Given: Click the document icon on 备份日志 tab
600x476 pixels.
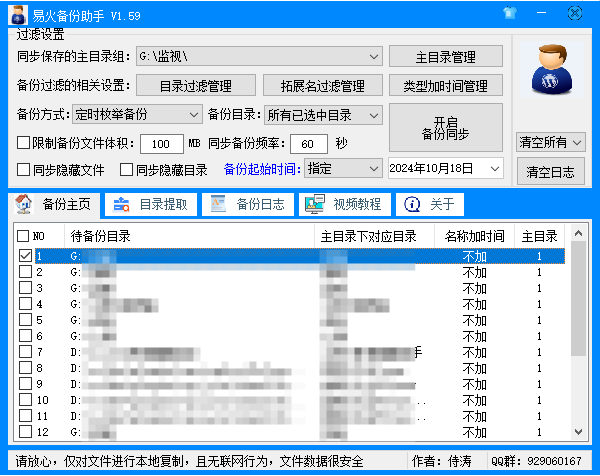Looking at the screenshot, I should (218, 204).
